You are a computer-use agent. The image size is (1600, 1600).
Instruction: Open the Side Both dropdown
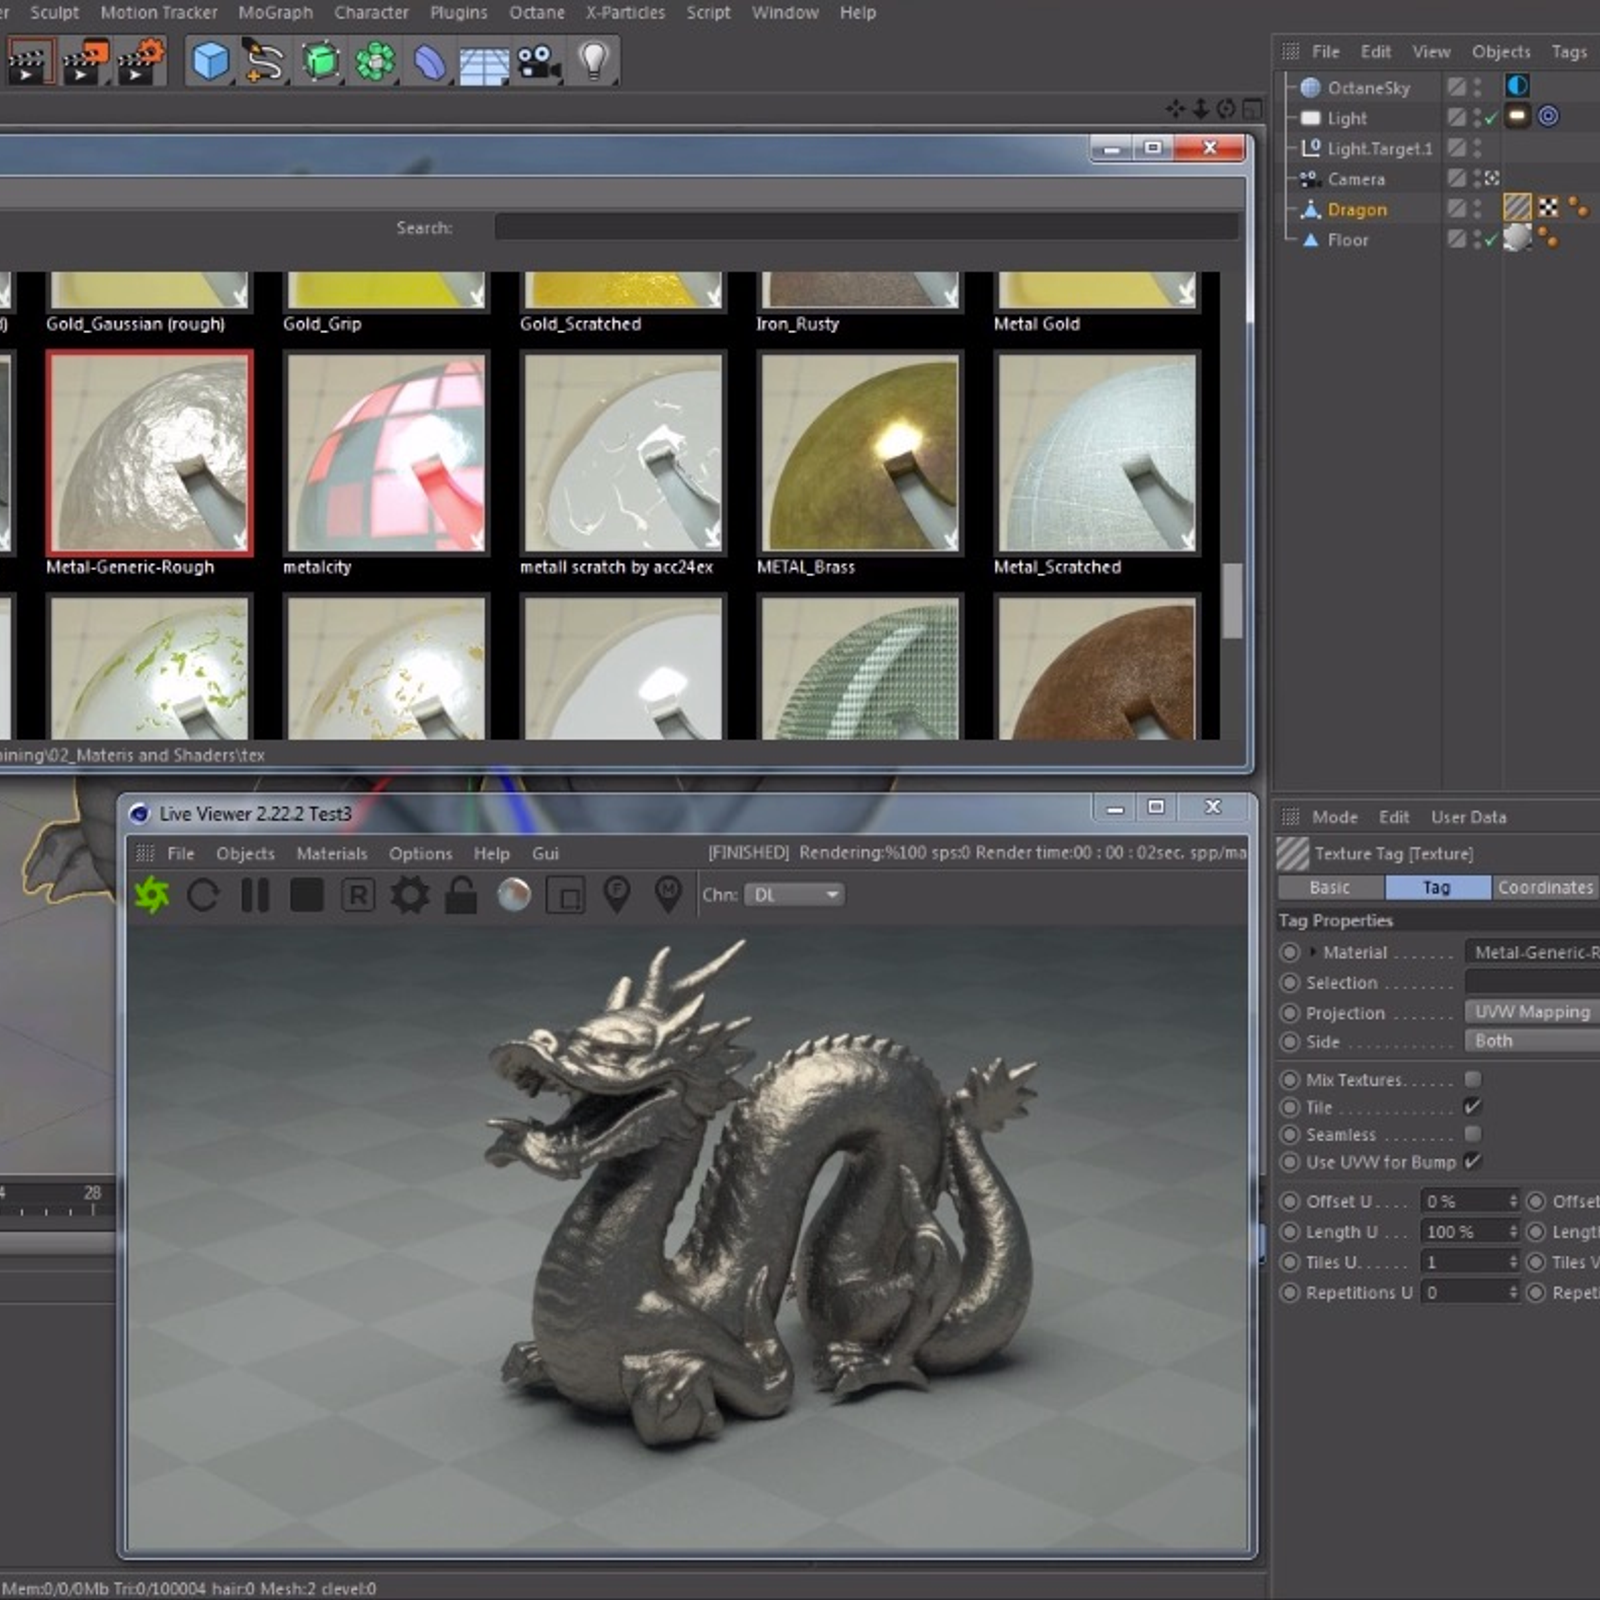(x=1532, y=1041)
